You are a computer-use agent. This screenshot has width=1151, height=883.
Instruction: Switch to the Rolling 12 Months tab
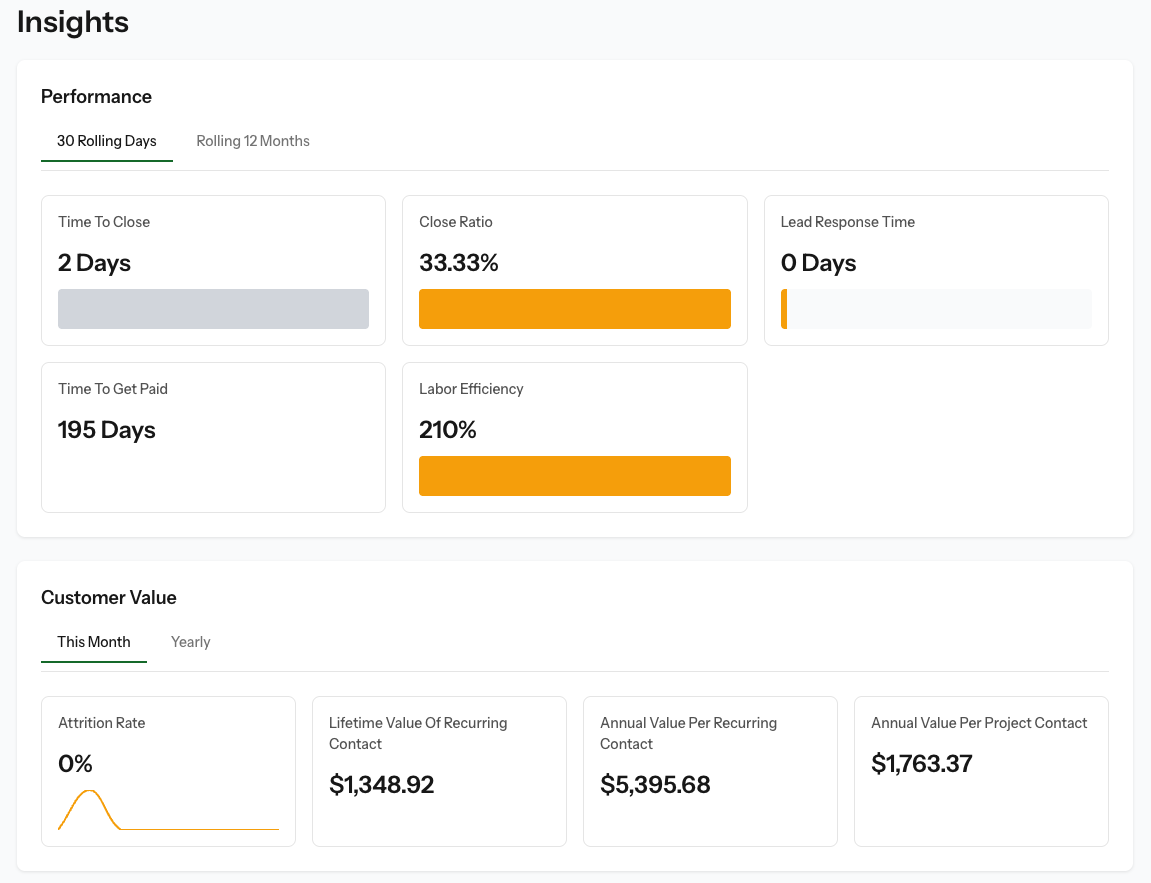point(253,141)
